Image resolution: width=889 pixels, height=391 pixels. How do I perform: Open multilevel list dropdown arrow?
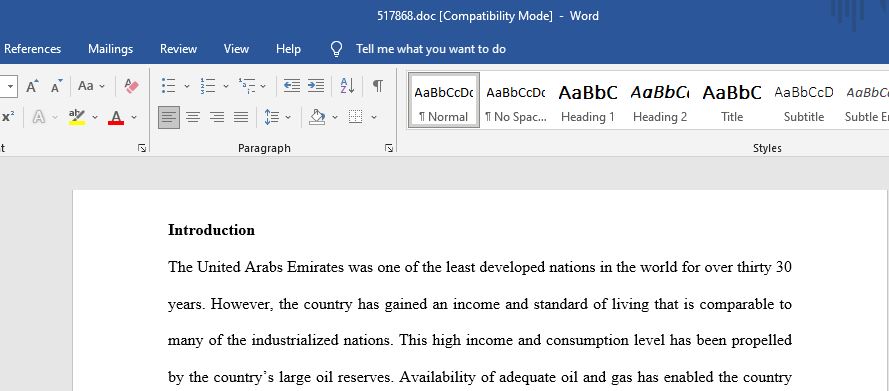(263, 86)
